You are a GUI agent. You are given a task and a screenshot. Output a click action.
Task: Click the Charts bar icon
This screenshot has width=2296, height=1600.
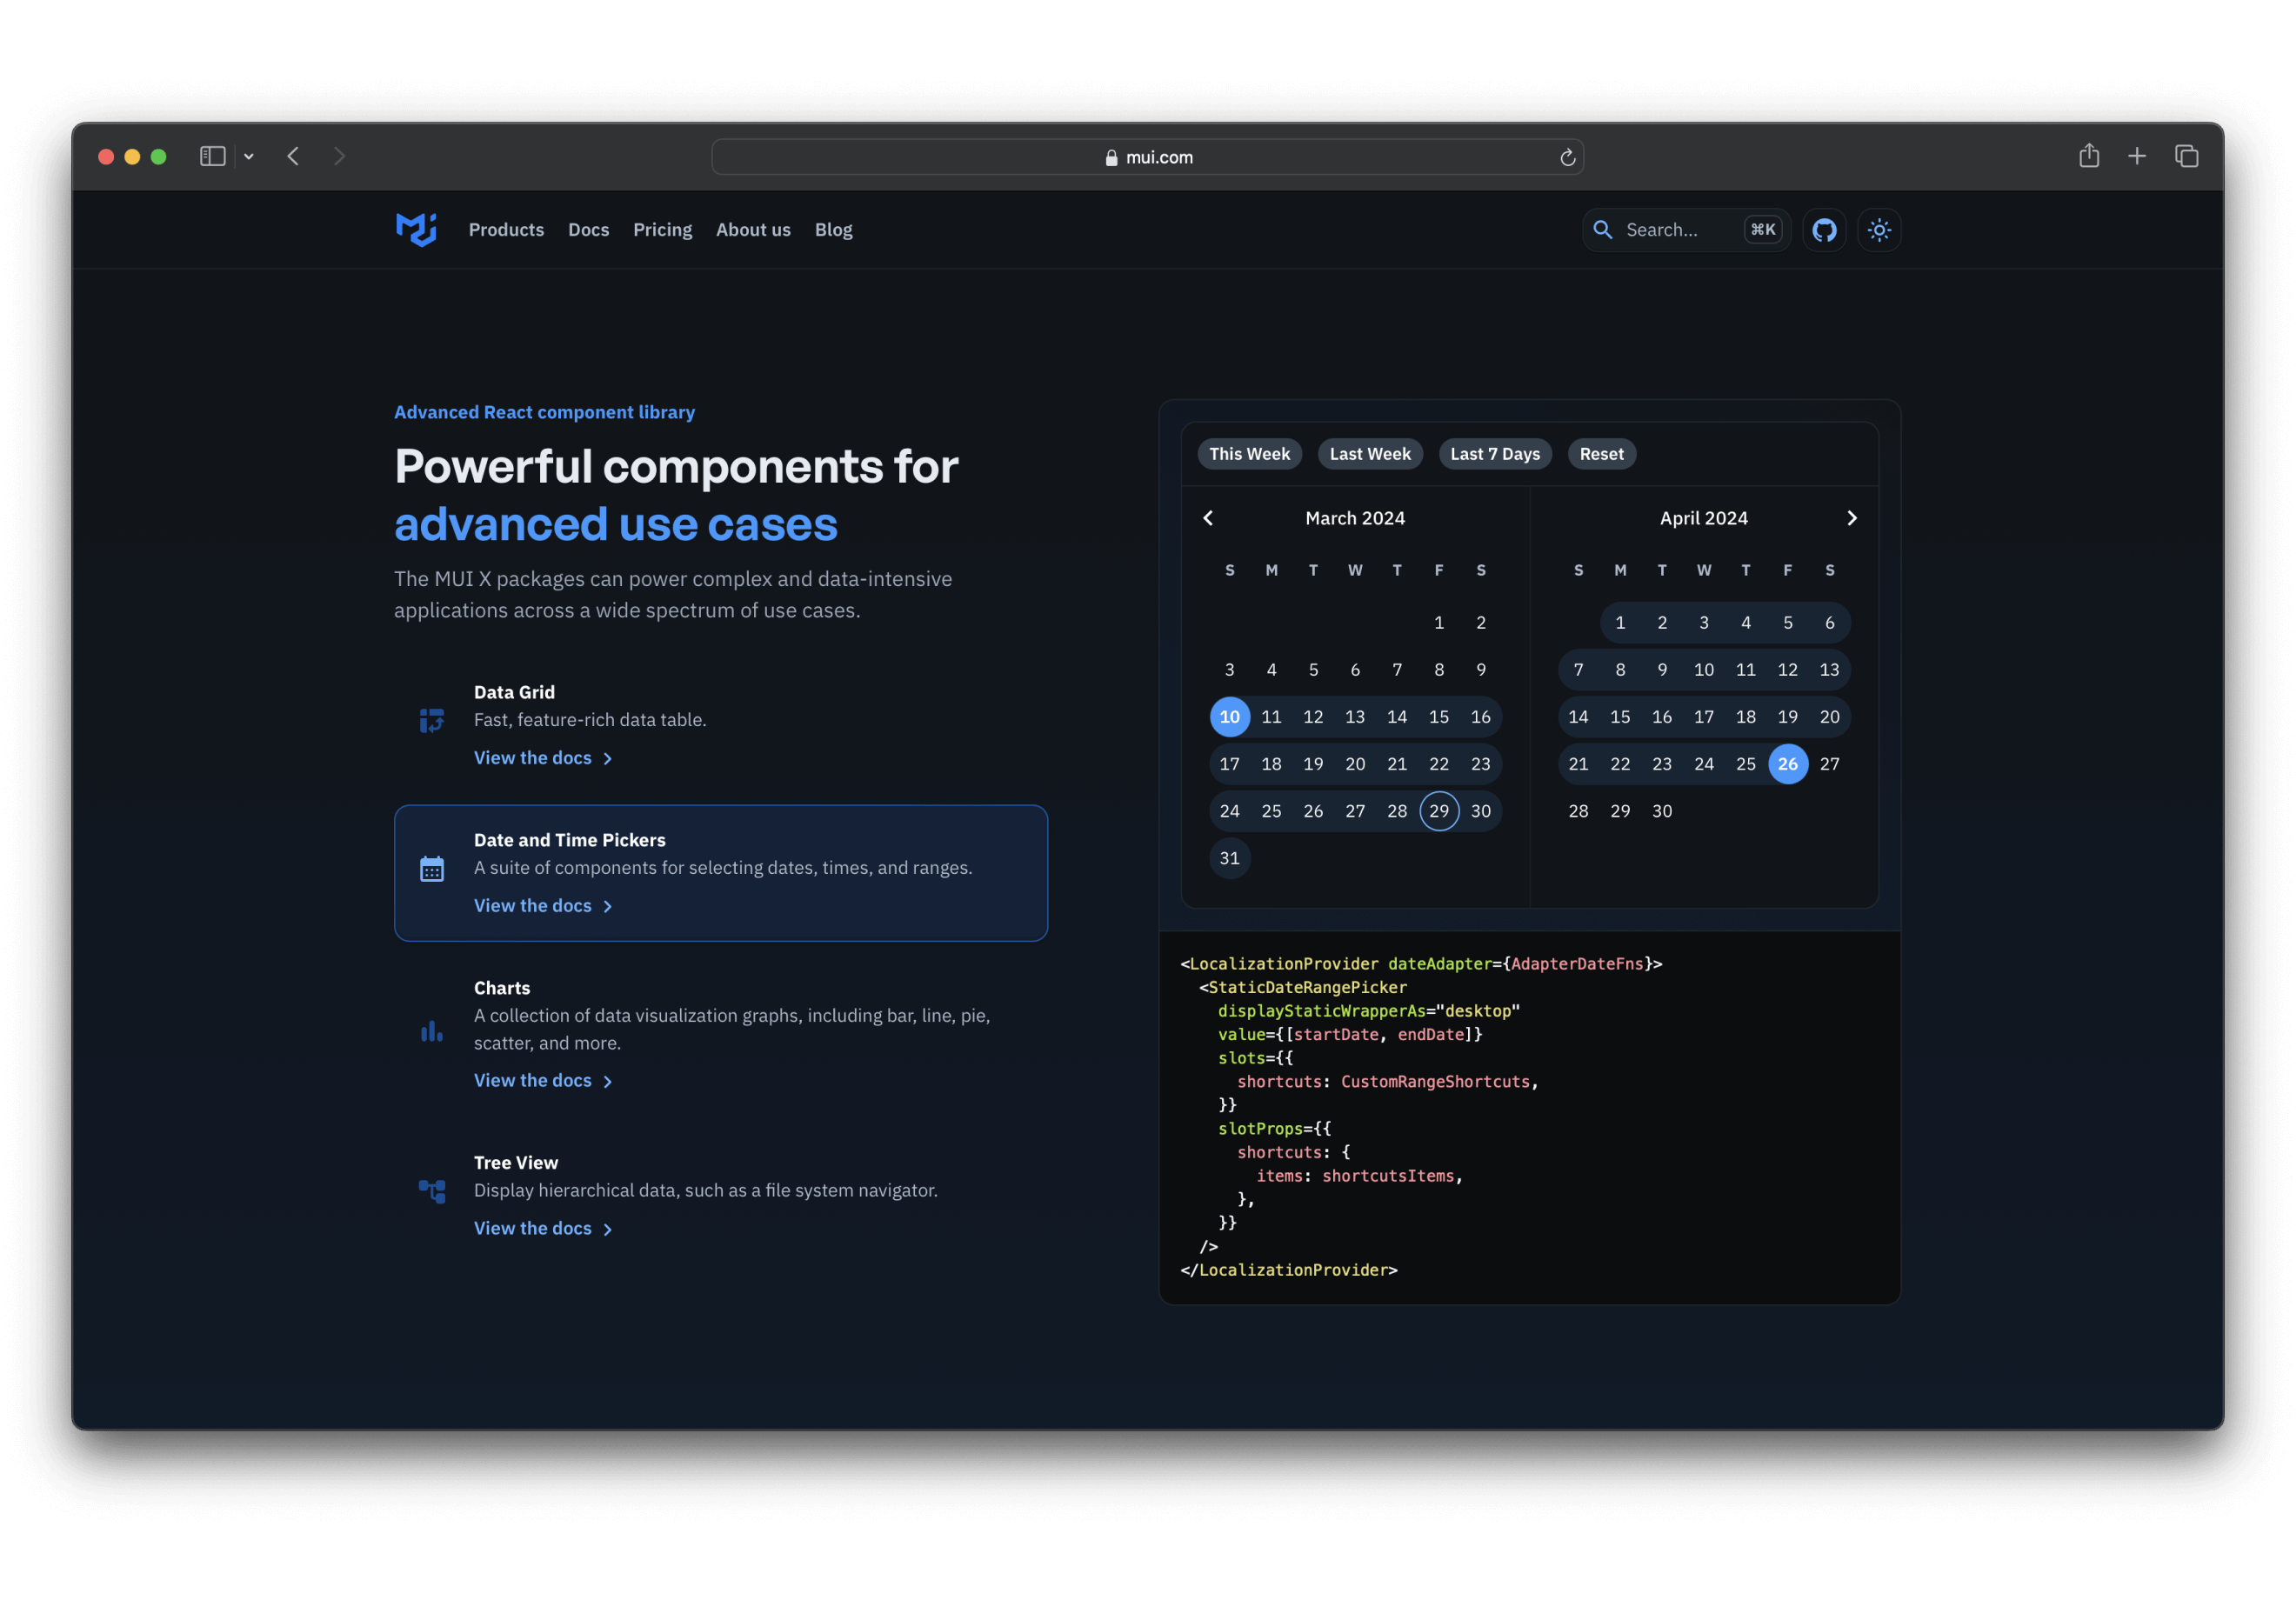click(x=432, y=1030)
